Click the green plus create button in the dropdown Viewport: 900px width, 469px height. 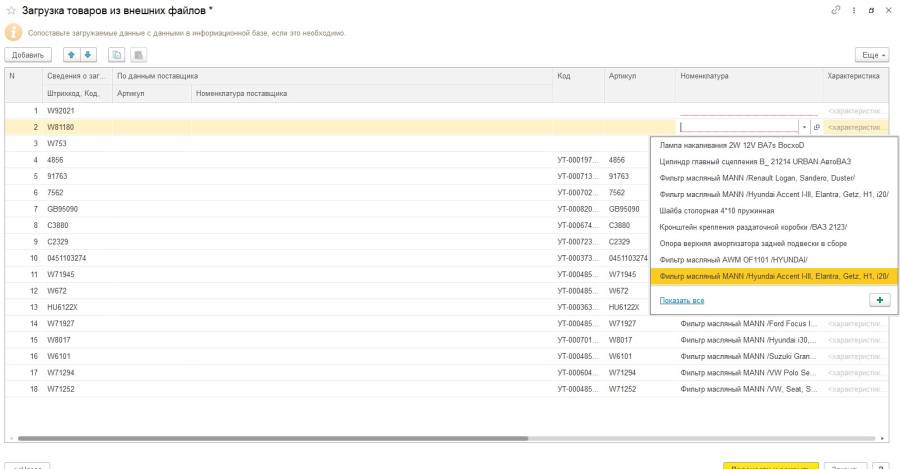[x=880, y=298]
